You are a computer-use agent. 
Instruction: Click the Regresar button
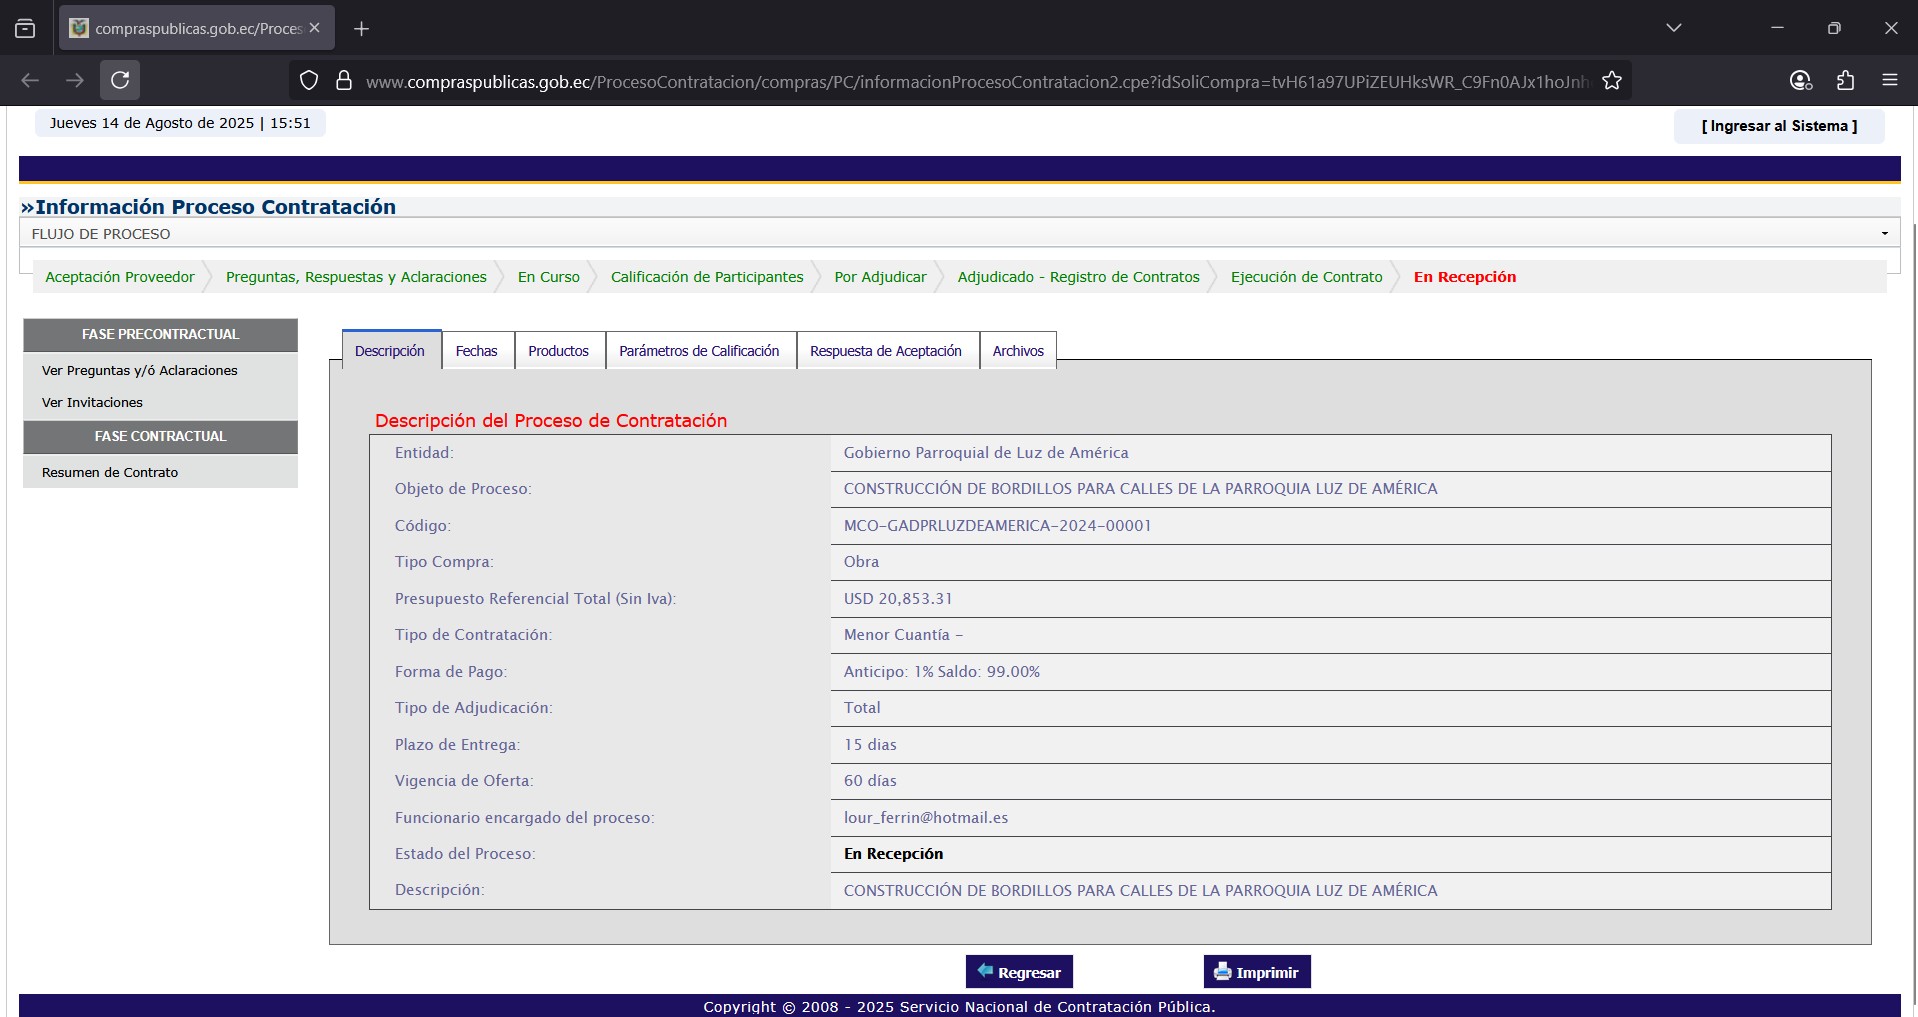click(1018, 972)
